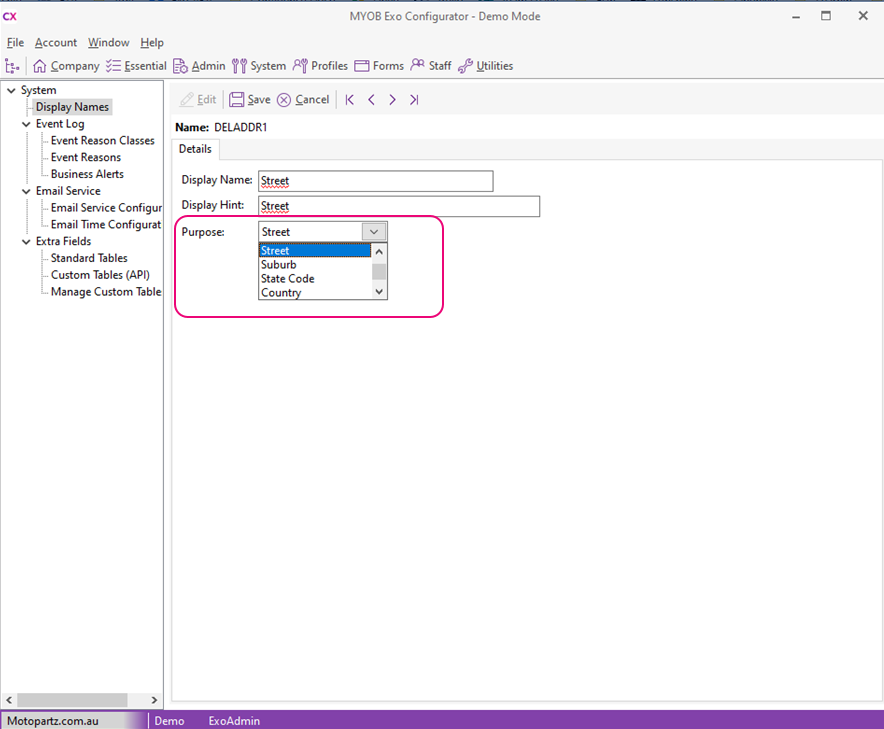Open the Purpose dropdown arrow
Screen dimensions: 884x729
click(x=374, y=231)
